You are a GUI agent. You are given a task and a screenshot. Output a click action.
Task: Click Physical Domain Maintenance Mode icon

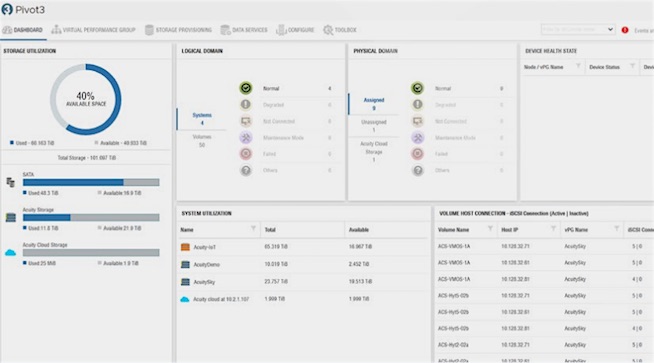coord(418,137)
